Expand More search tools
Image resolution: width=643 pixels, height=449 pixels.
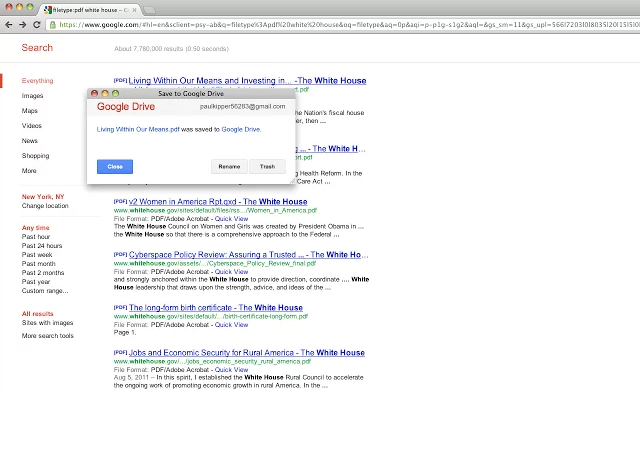[48, 335]
